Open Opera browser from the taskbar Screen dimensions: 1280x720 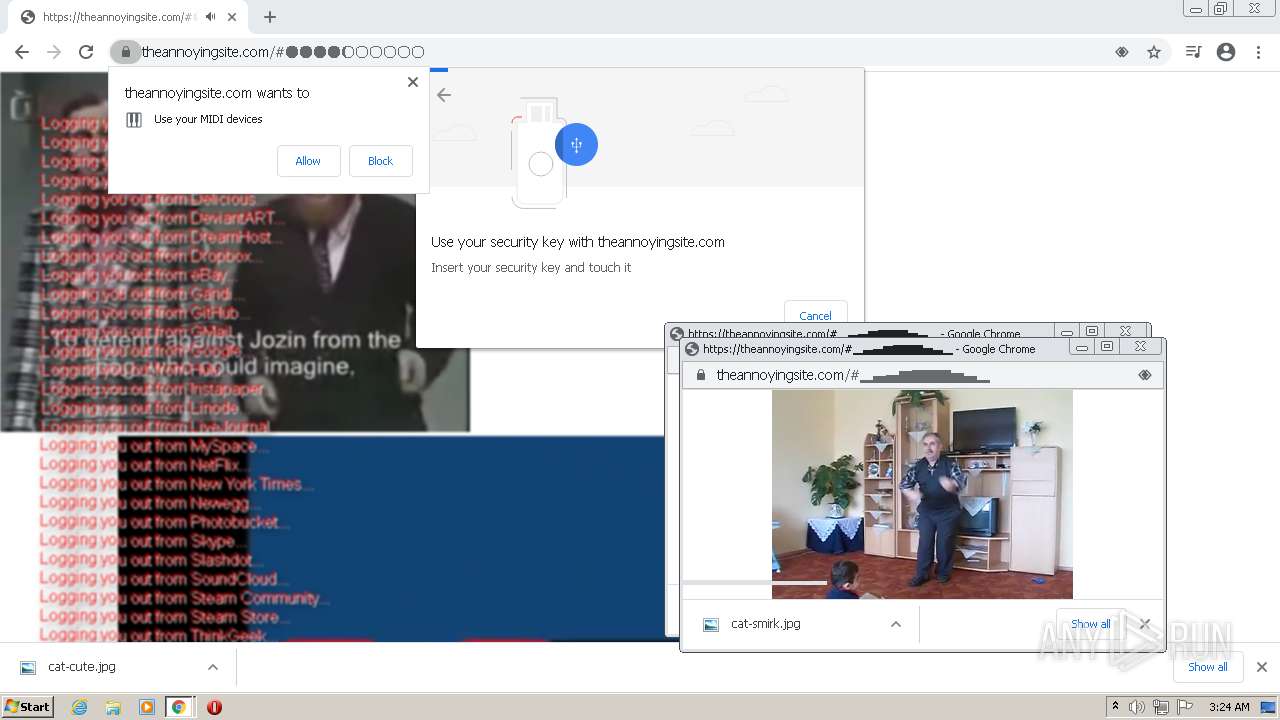tap(214, 707)
